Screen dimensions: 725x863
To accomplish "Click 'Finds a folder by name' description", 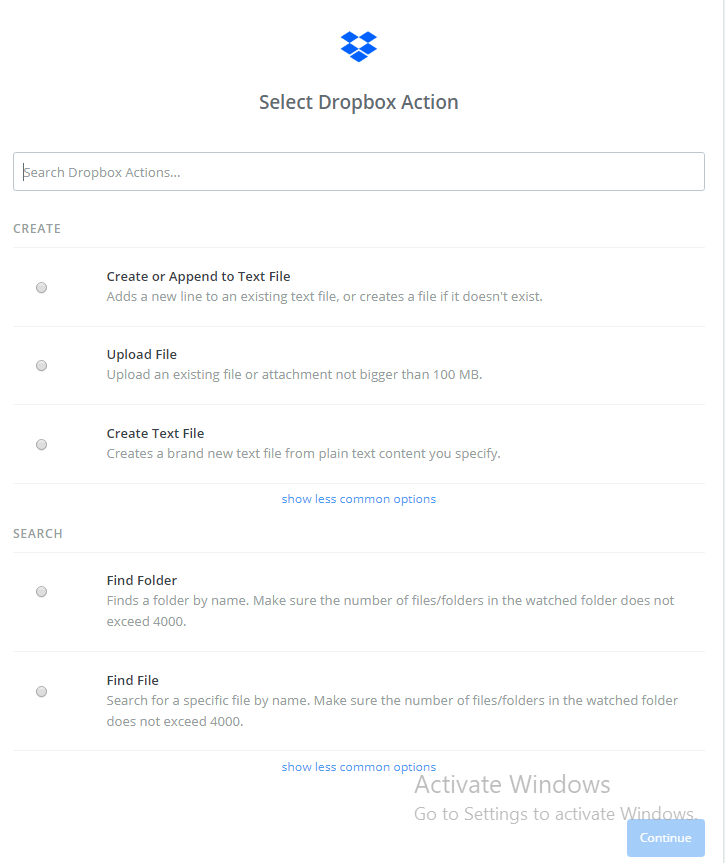I will pyautogui.click(x=390, y=610).
